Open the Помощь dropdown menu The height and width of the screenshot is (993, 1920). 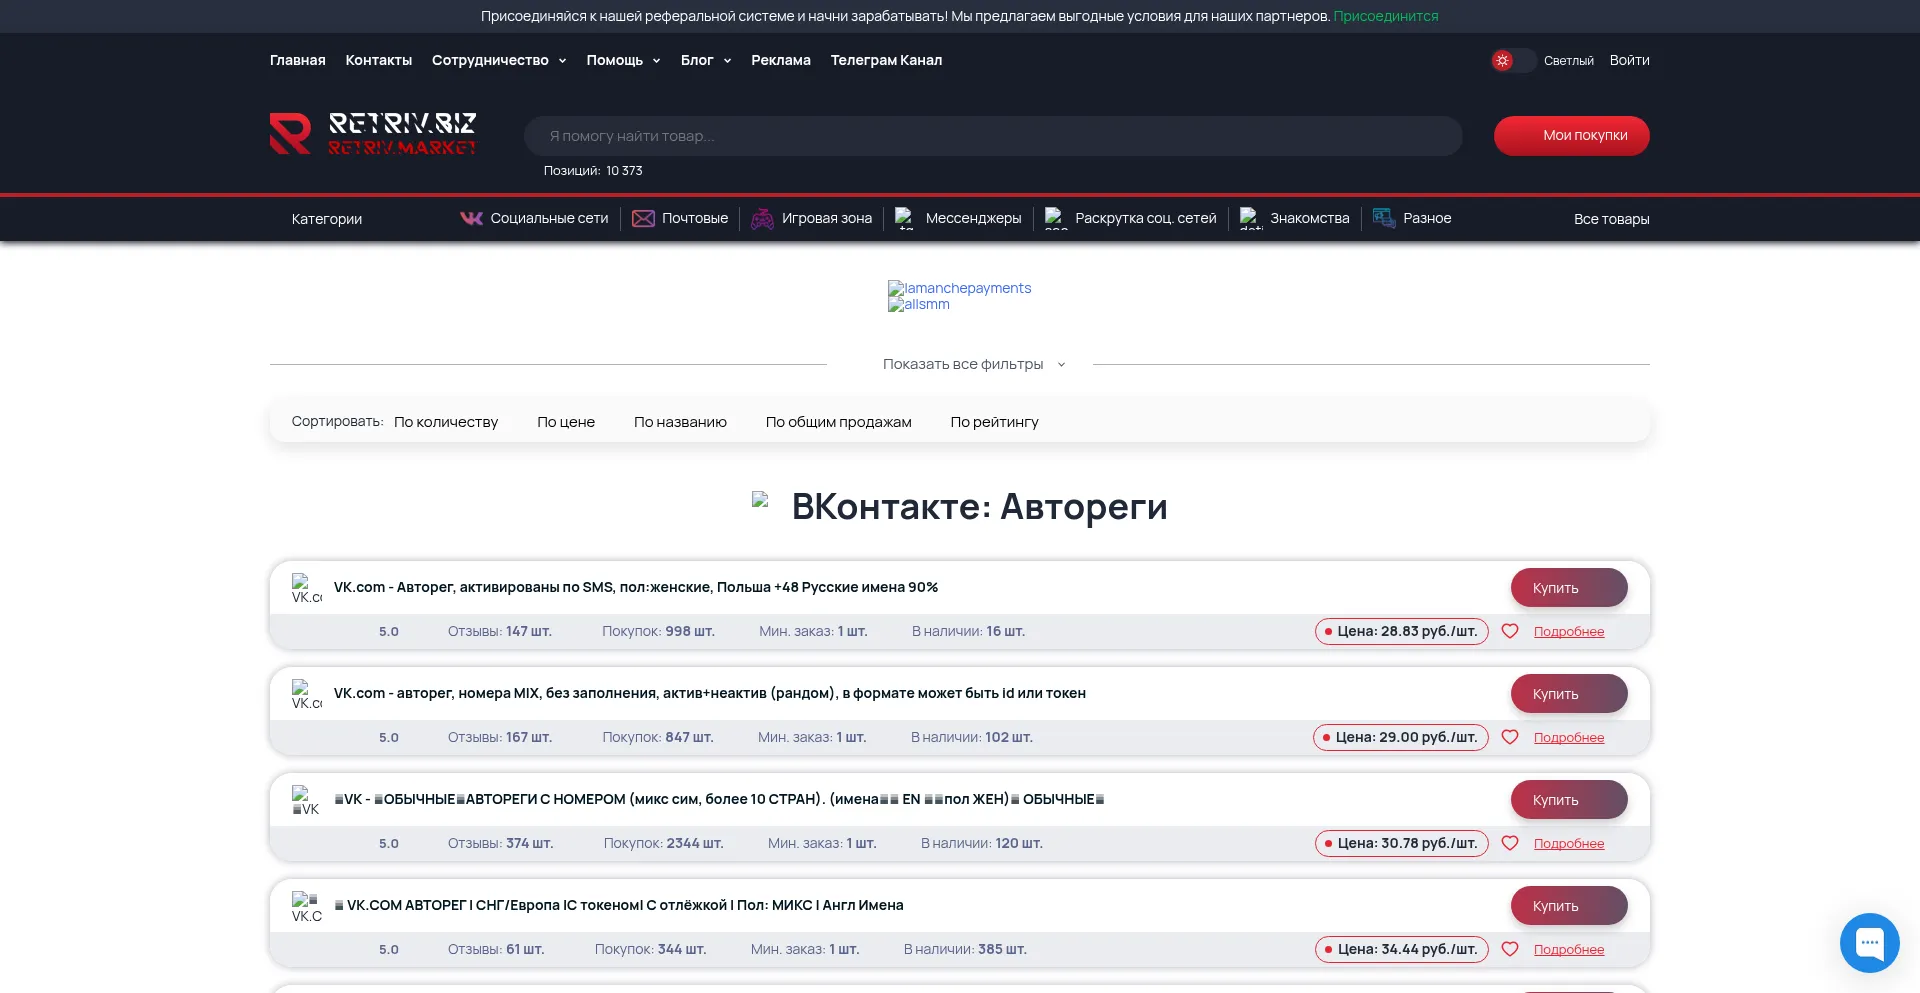[x=623, y=60]
